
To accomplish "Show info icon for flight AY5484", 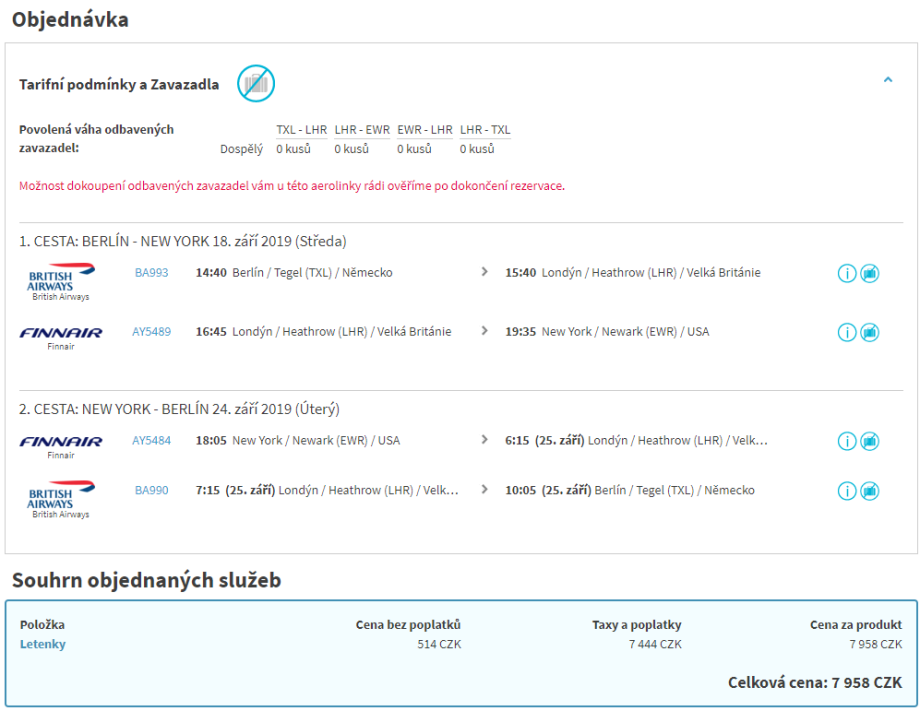I will click(x=847, y=441).
